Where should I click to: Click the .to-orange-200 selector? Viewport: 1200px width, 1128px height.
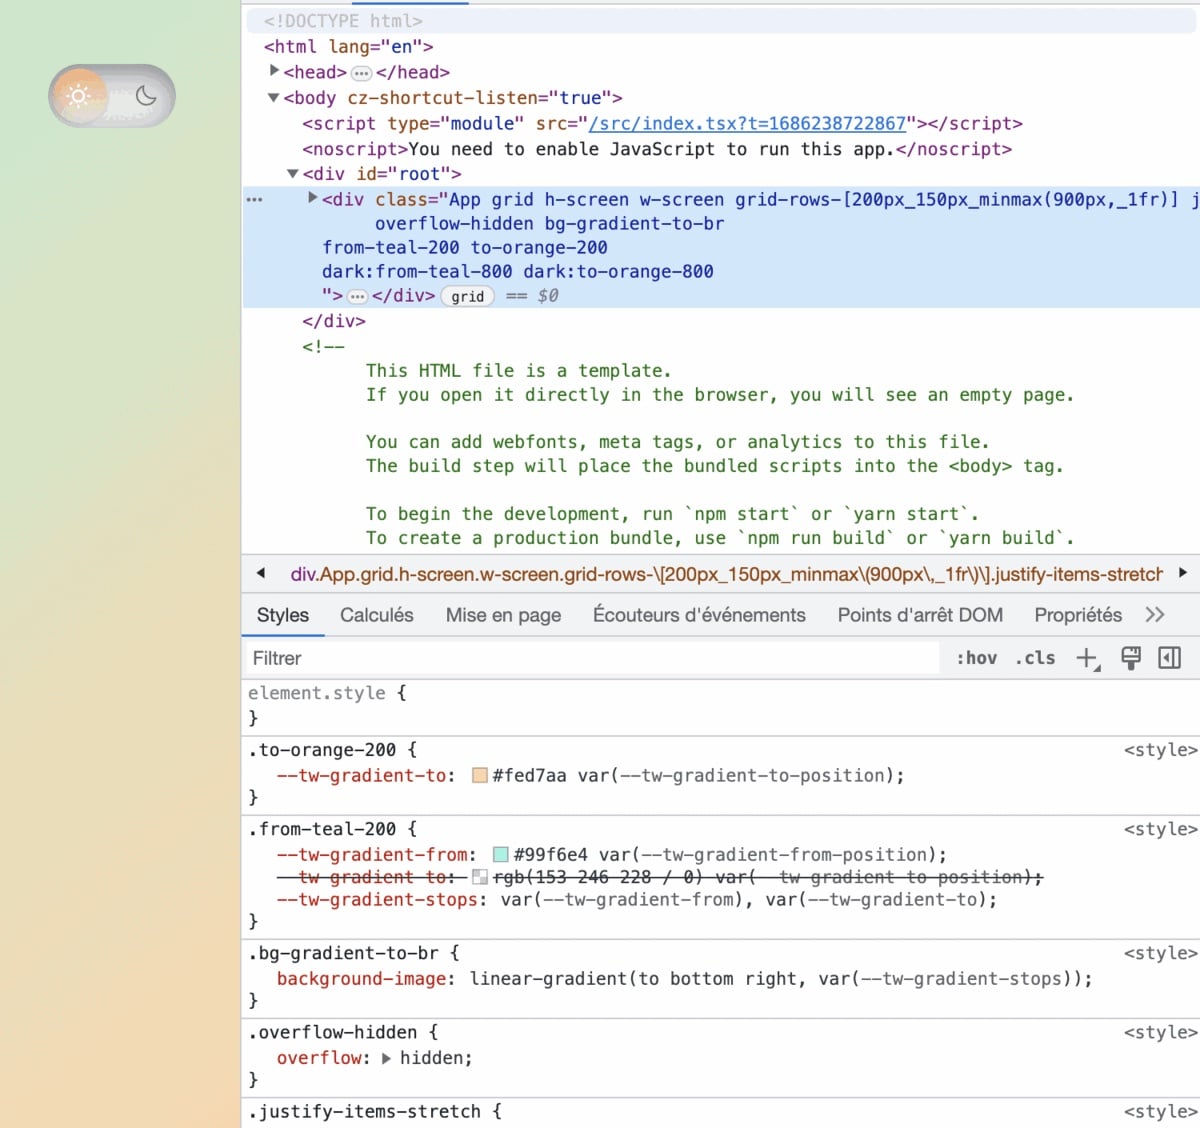(321, 750)
